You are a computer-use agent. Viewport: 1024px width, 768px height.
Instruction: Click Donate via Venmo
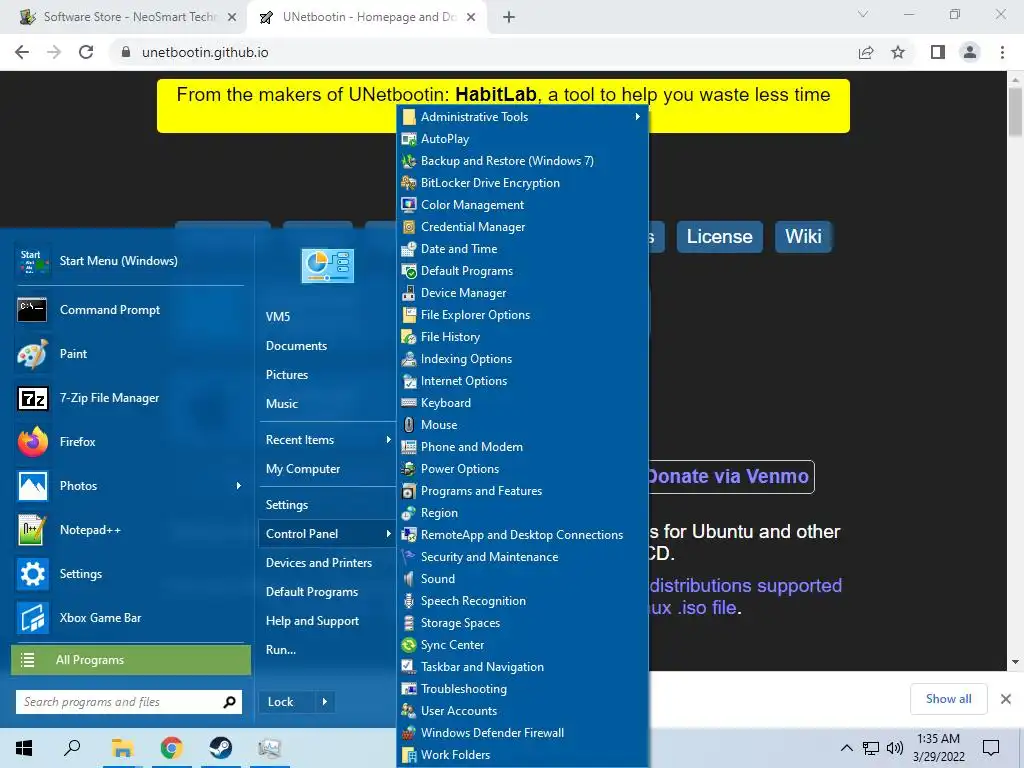(x=731, y=477)
